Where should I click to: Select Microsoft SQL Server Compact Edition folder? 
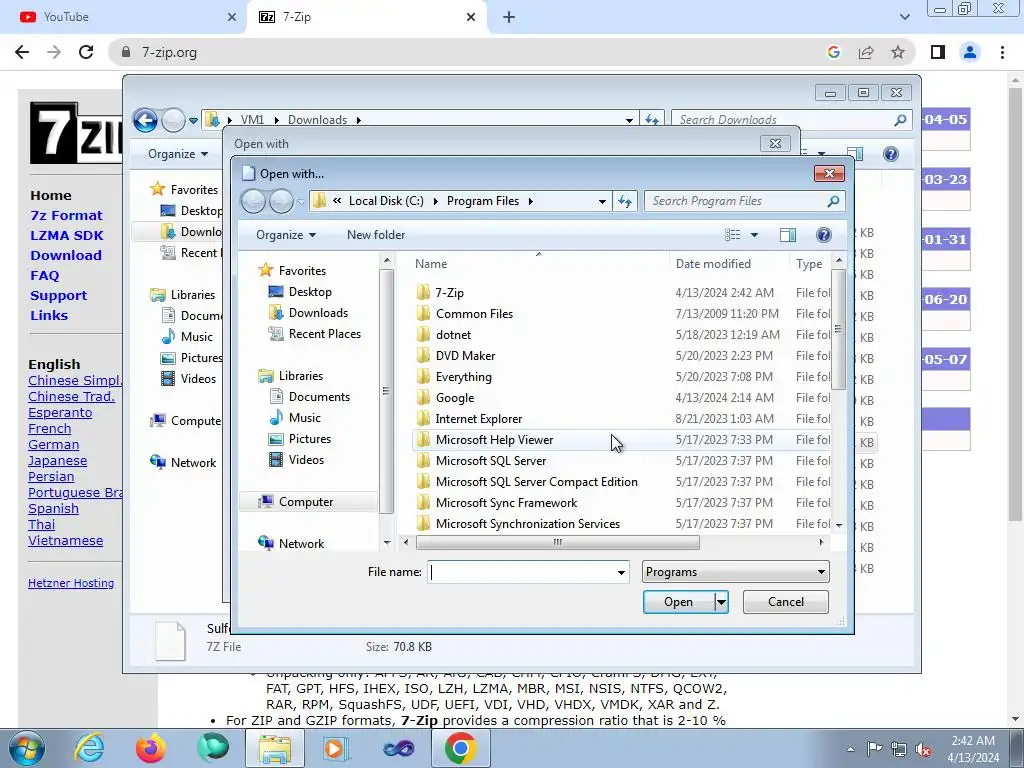tap(536, 481)
